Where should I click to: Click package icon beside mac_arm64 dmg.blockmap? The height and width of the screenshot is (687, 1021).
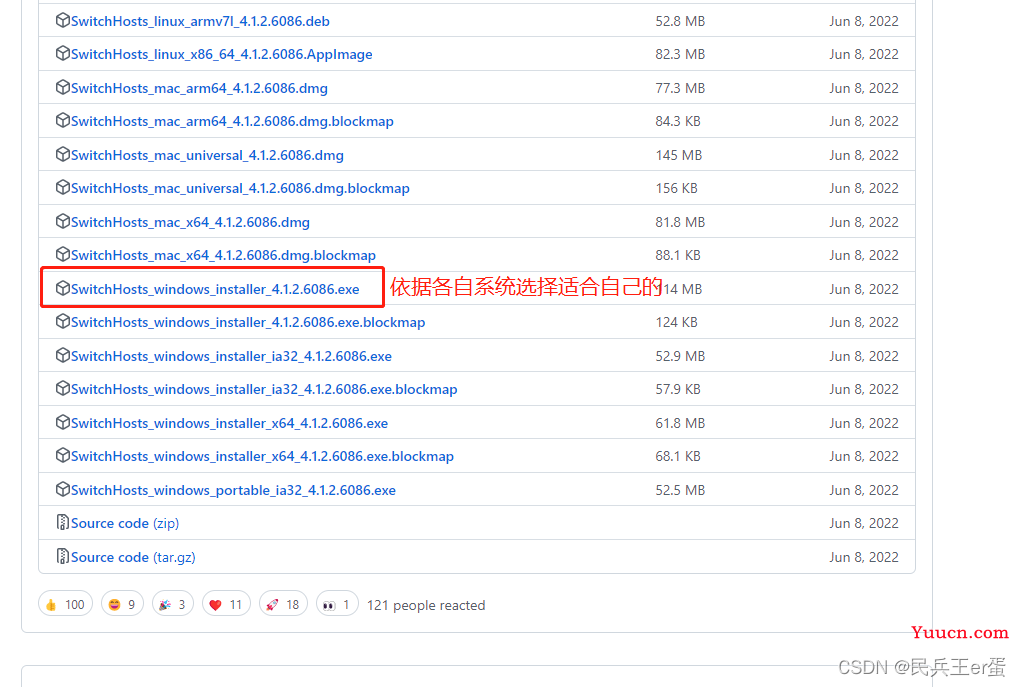pyautogui.click(x=63, y=120)
